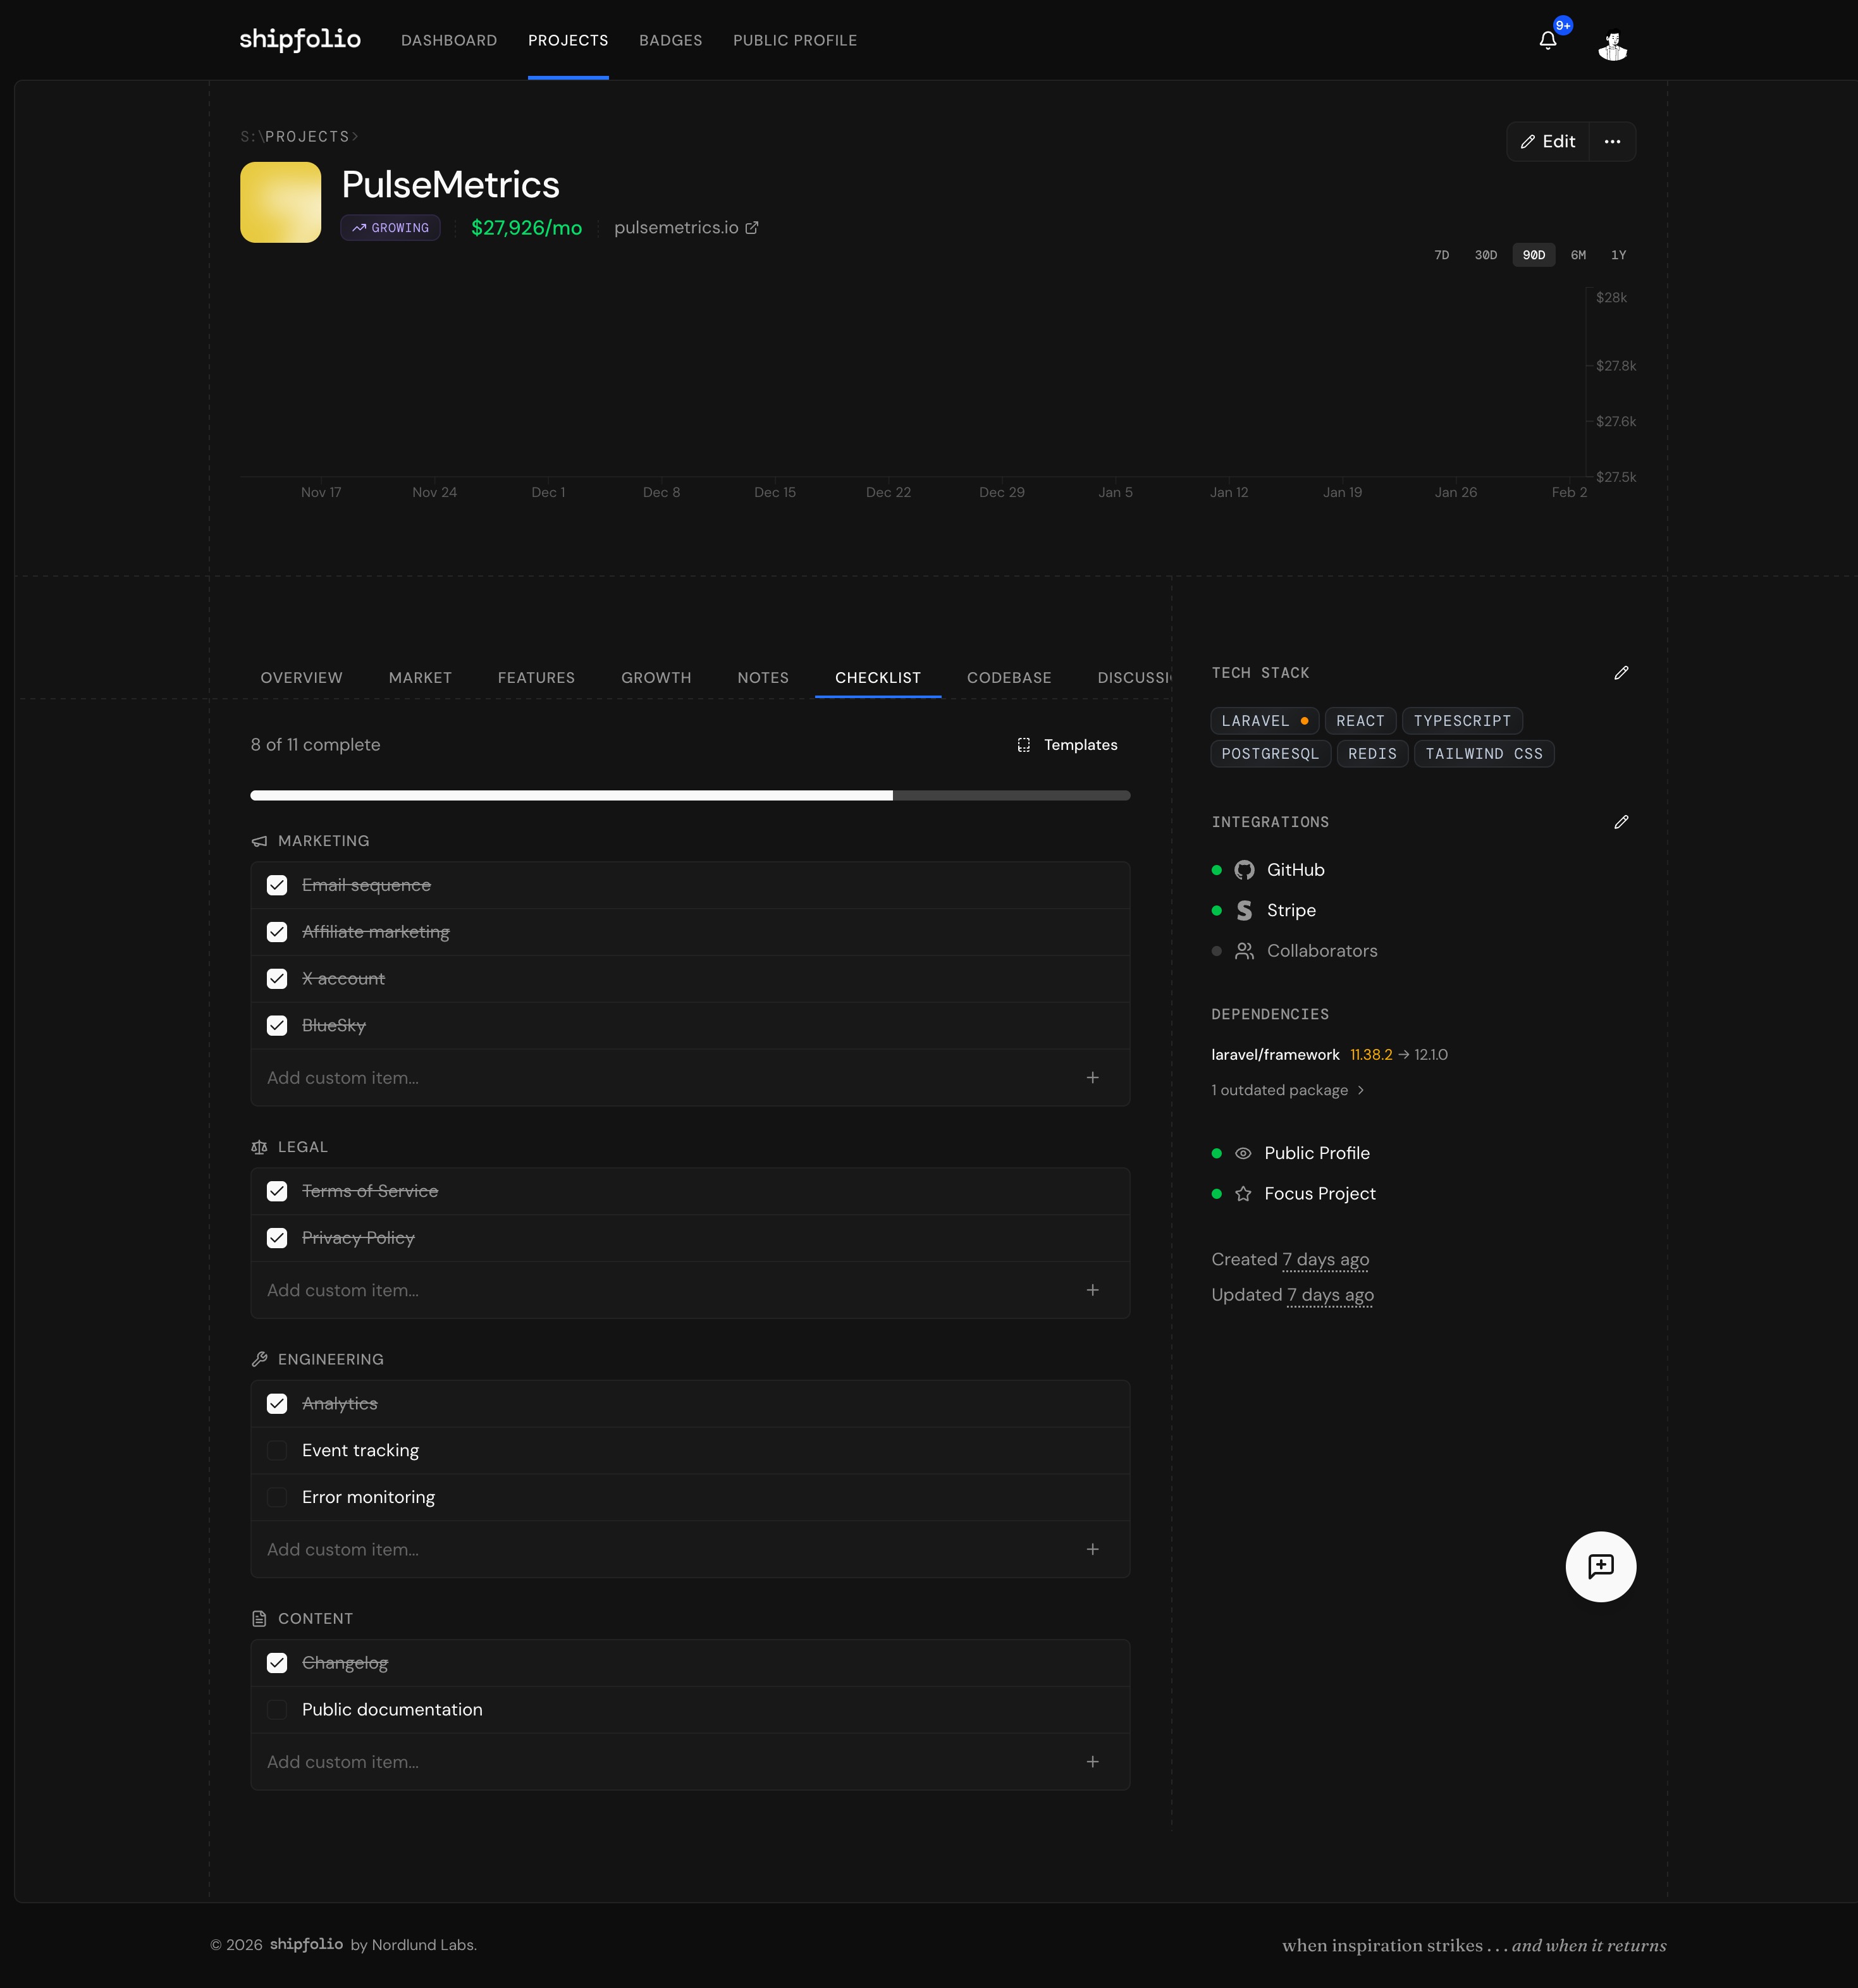Open the notifications bell

[x=1547, y=41]
